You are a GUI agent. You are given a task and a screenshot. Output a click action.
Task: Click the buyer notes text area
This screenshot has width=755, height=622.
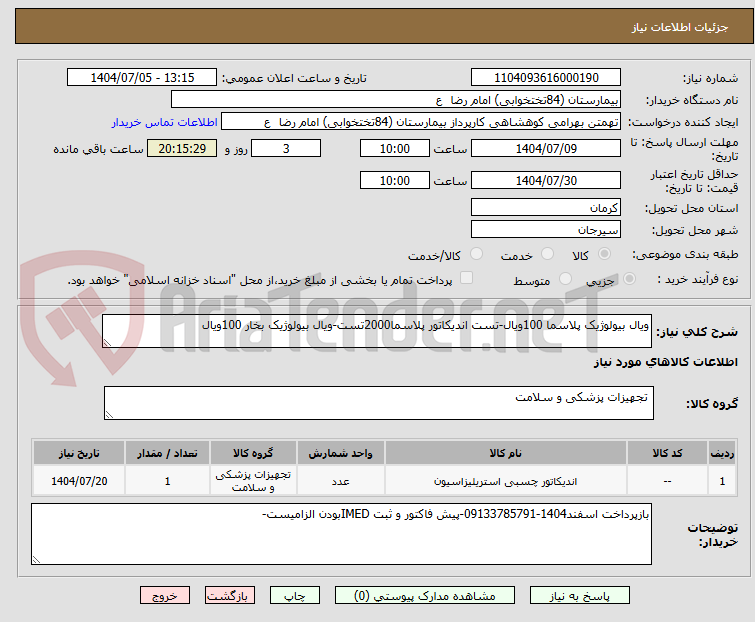341,534
